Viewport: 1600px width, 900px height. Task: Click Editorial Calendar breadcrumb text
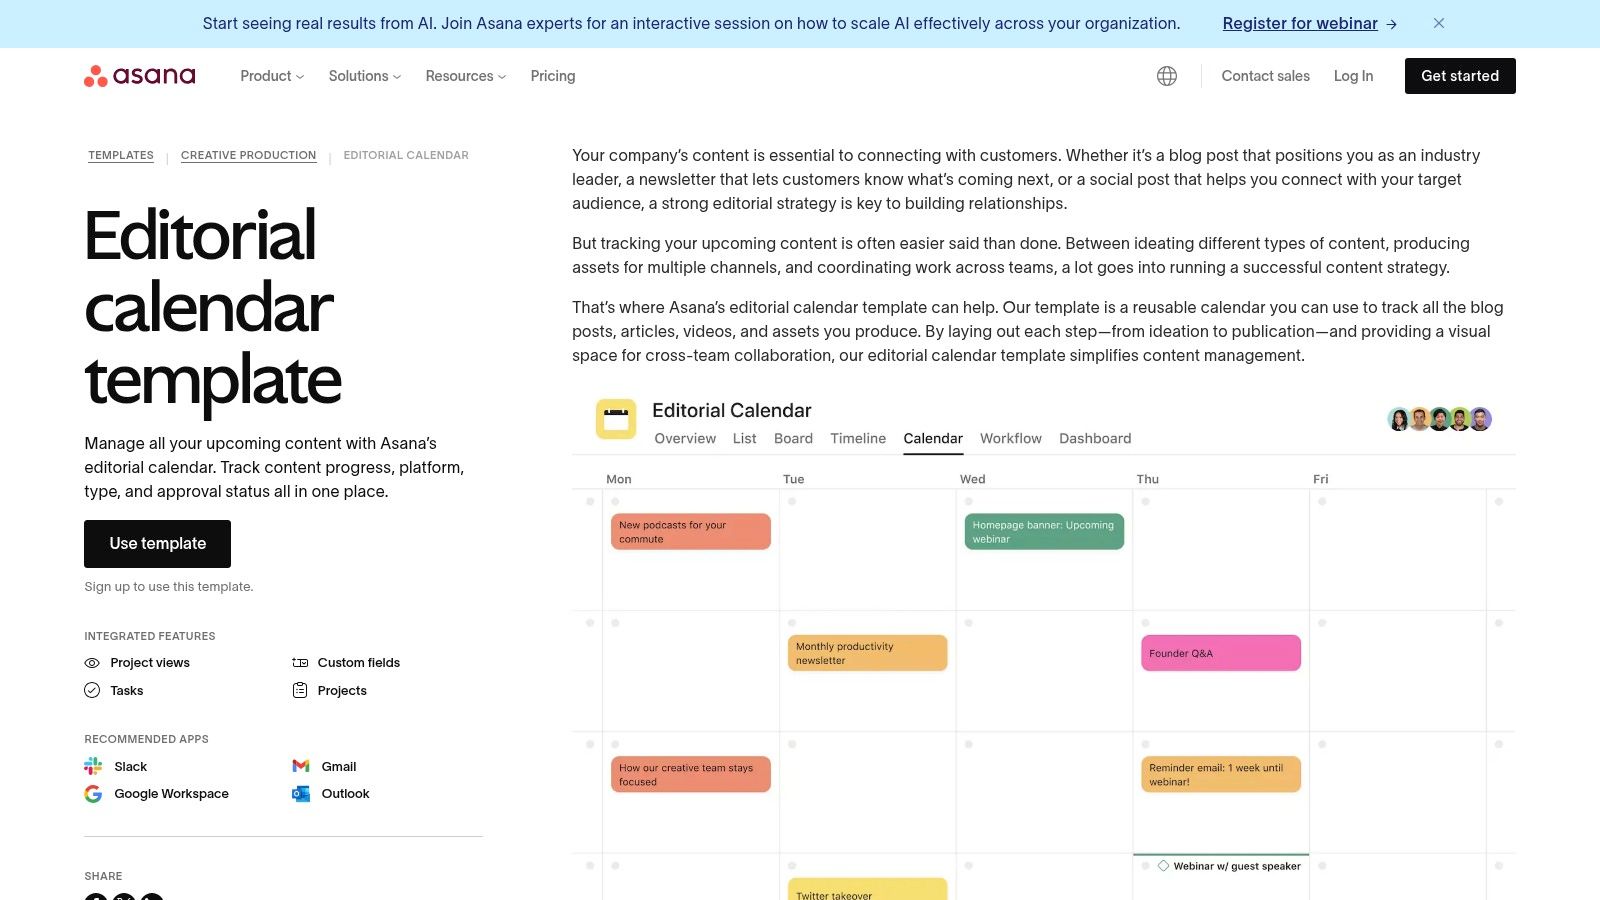(x=406, y=155)
